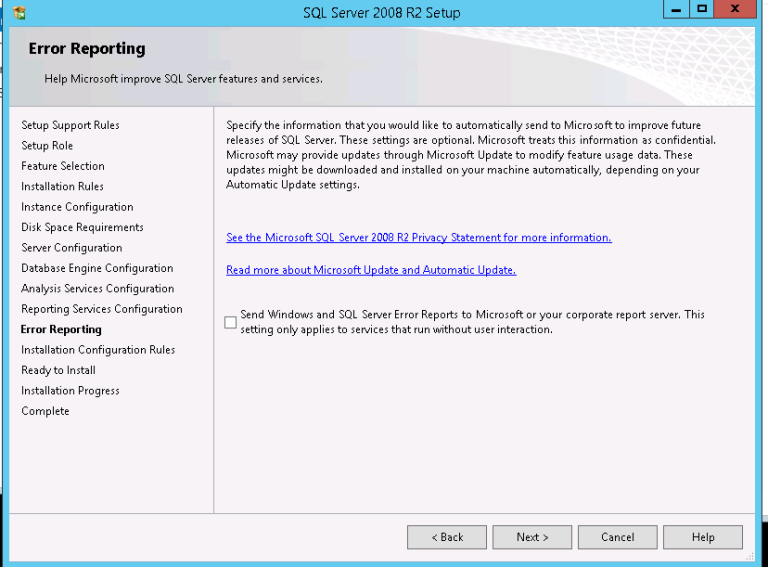
Task: Go back with the Back button
Action: [x=447, y=537]
